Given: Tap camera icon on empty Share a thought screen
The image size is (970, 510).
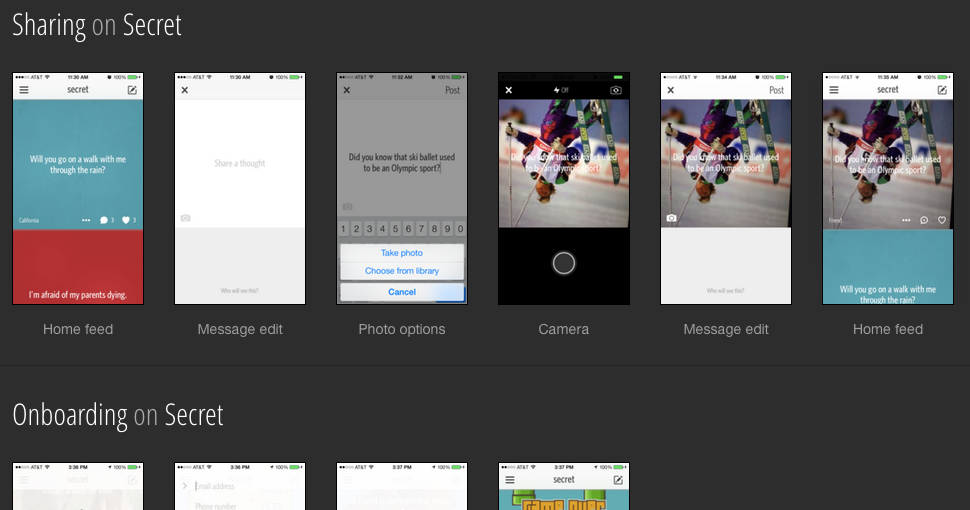Looking at the screenshot, I should coord(186,218).
